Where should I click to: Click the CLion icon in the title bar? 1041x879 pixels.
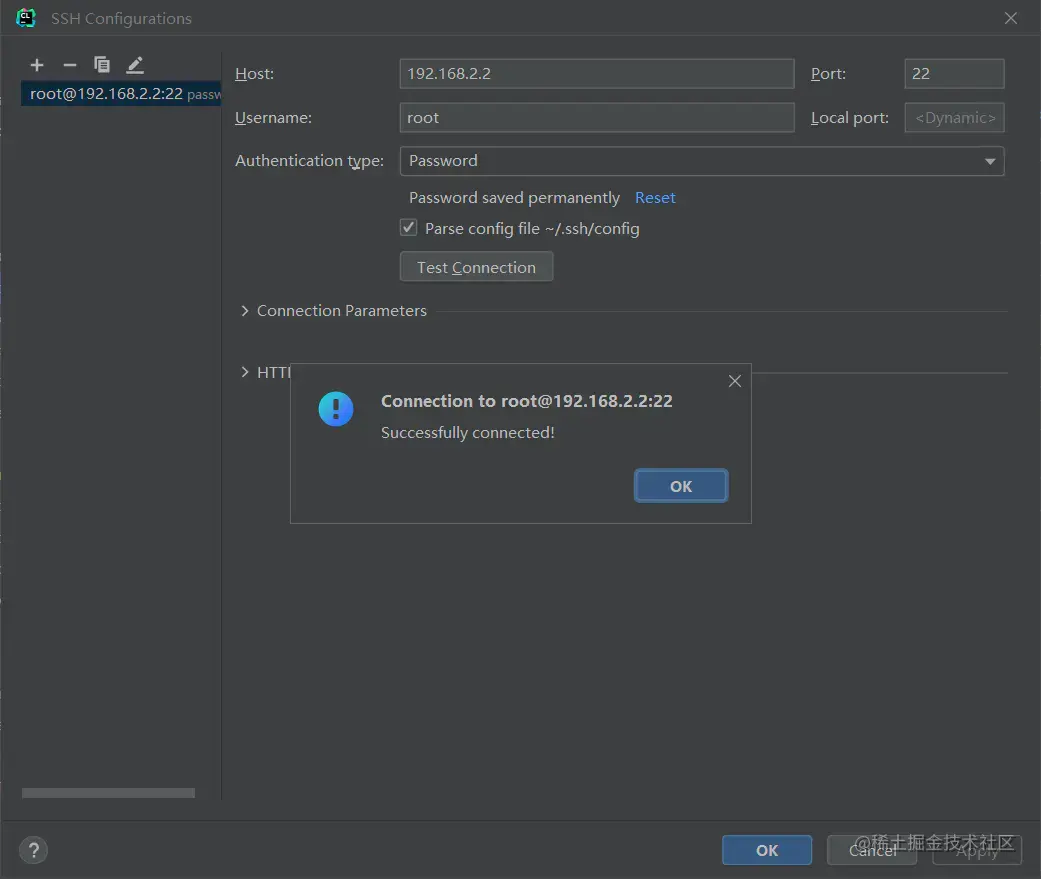point(26,18)
